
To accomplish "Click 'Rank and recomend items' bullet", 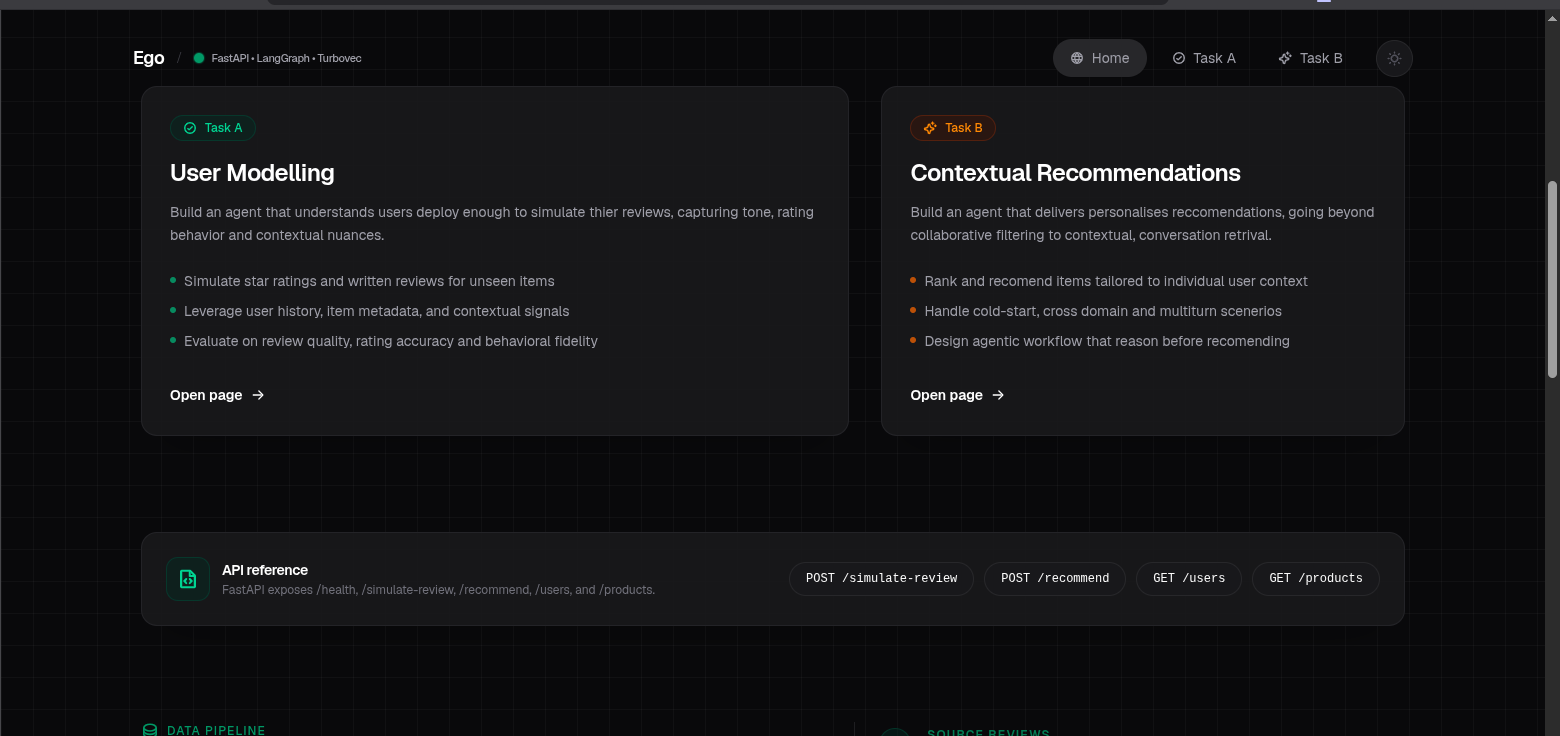I will click(1116, 281).
